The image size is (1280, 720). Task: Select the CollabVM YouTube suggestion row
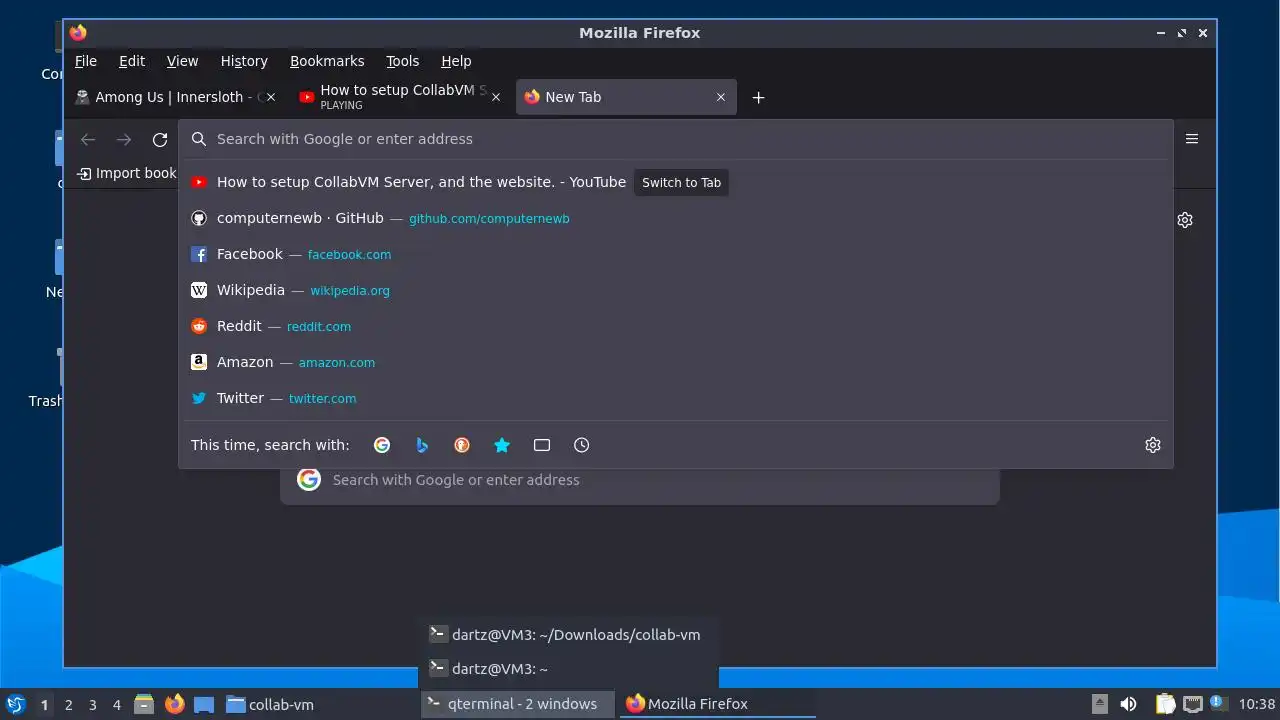[675, 182]
